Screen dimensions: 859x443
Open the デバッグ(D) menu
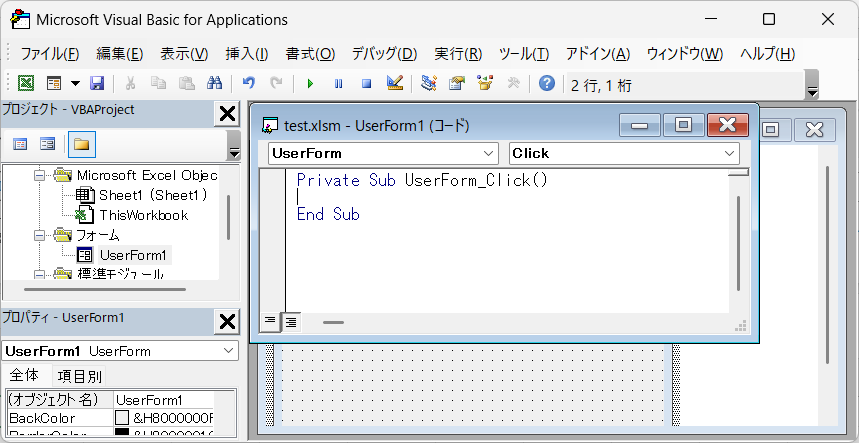385,54
